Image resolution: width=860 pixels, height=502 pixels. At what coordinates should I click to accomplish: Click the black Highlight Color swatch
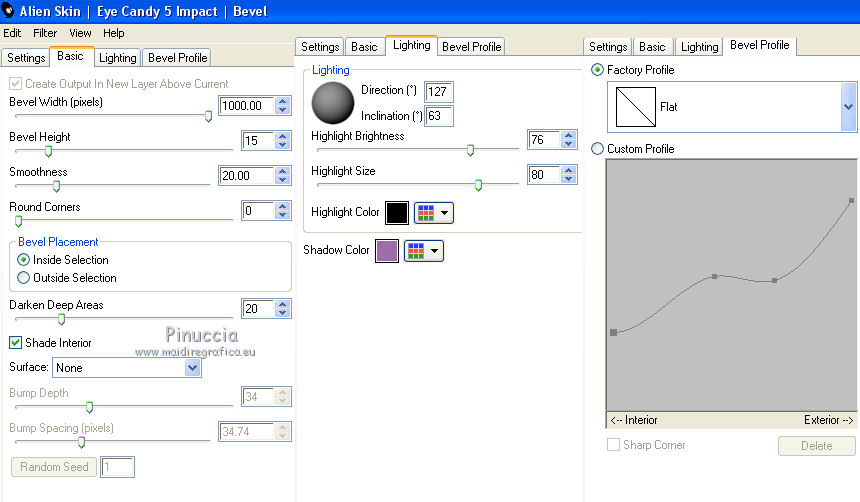[x=397, y=213]
